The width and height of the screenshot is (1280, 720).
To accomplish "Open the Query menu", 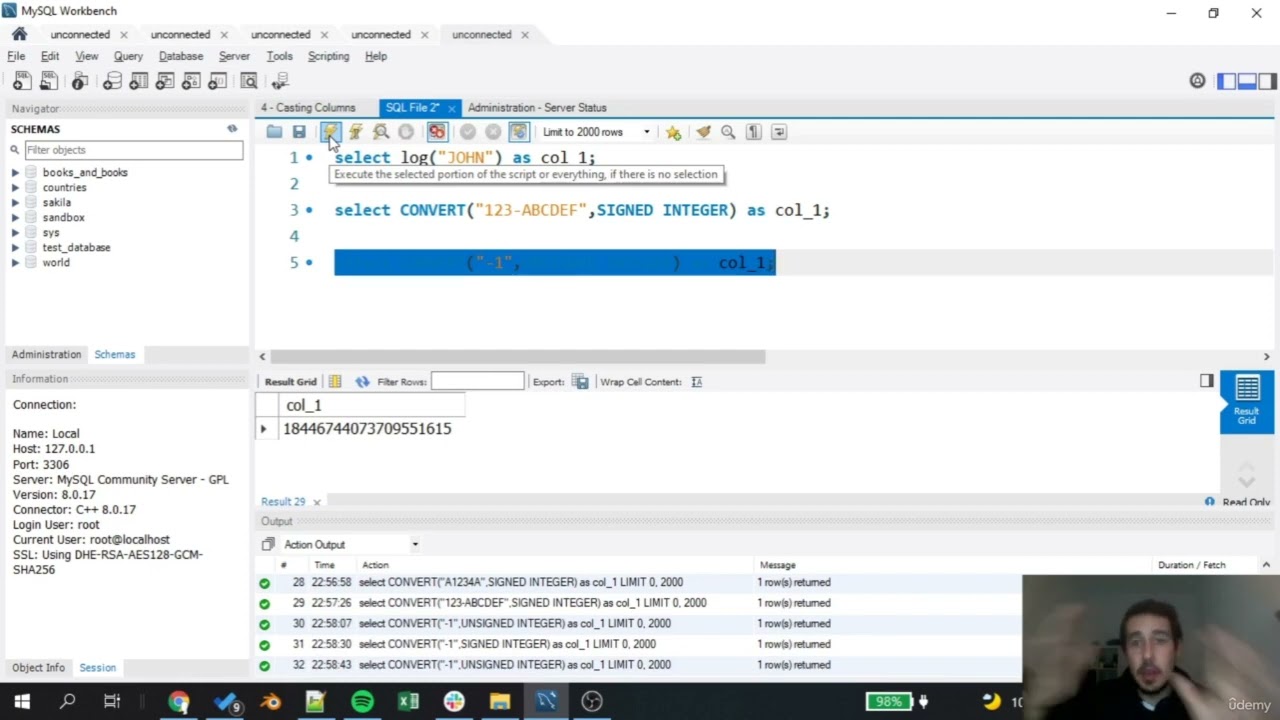I will pos(128,56).
